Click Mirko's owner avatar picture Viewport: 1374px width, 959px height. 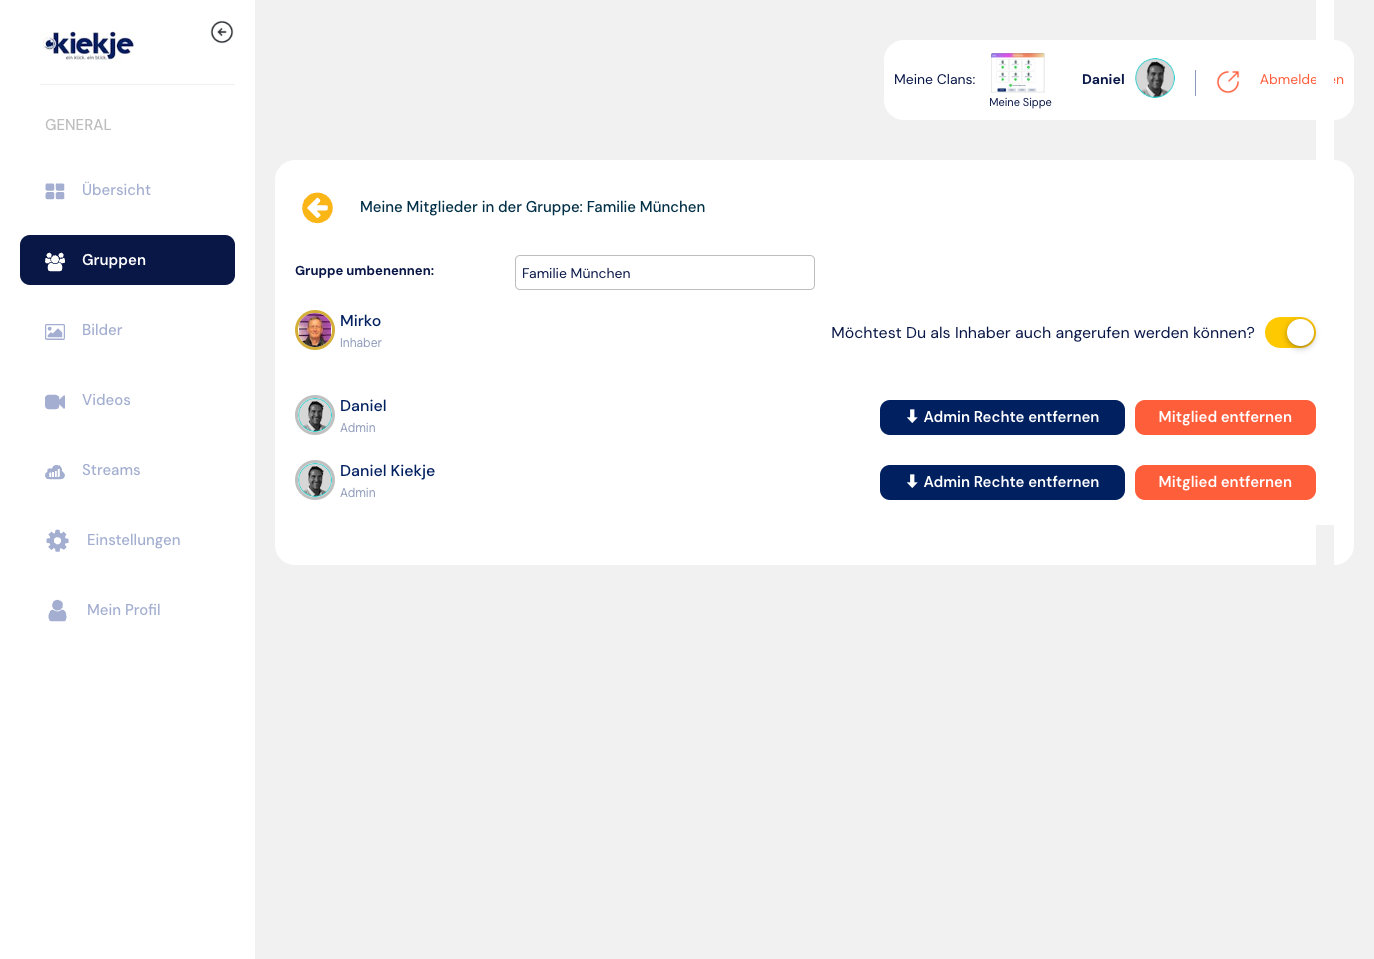[x=315, y=330]
